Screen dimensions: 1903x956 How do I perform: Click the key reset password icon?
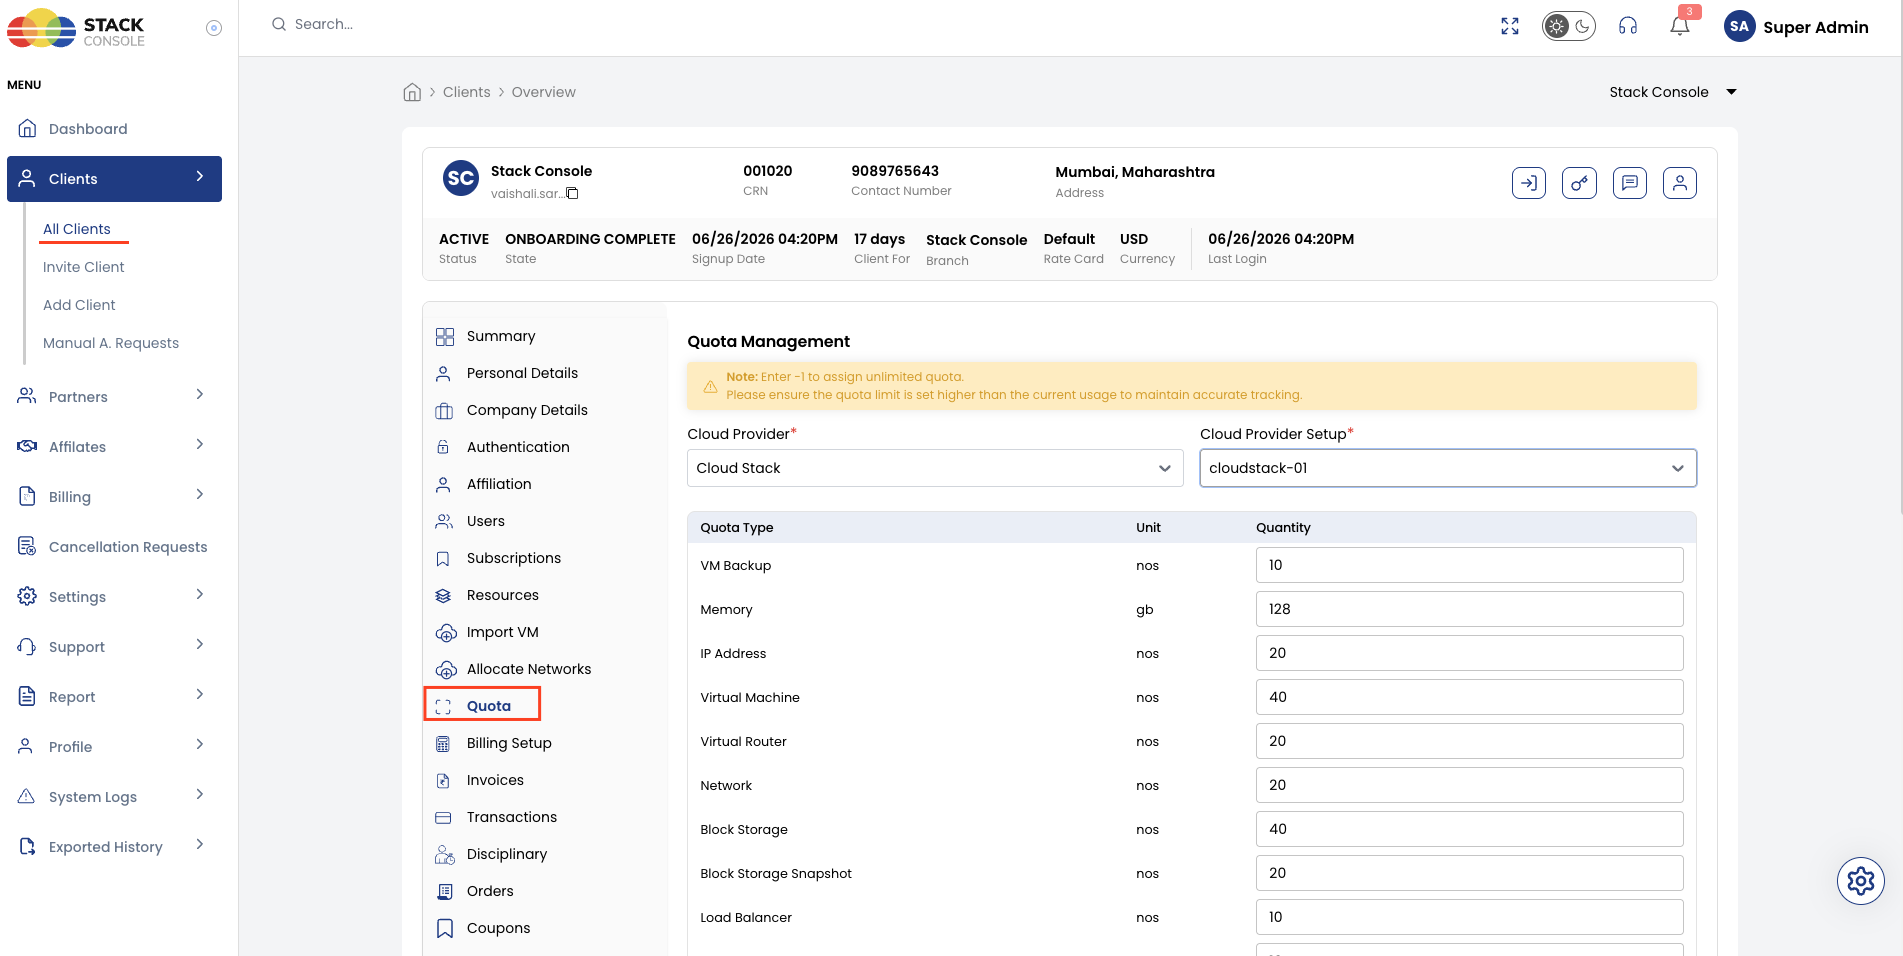[x=1579, y=183]
